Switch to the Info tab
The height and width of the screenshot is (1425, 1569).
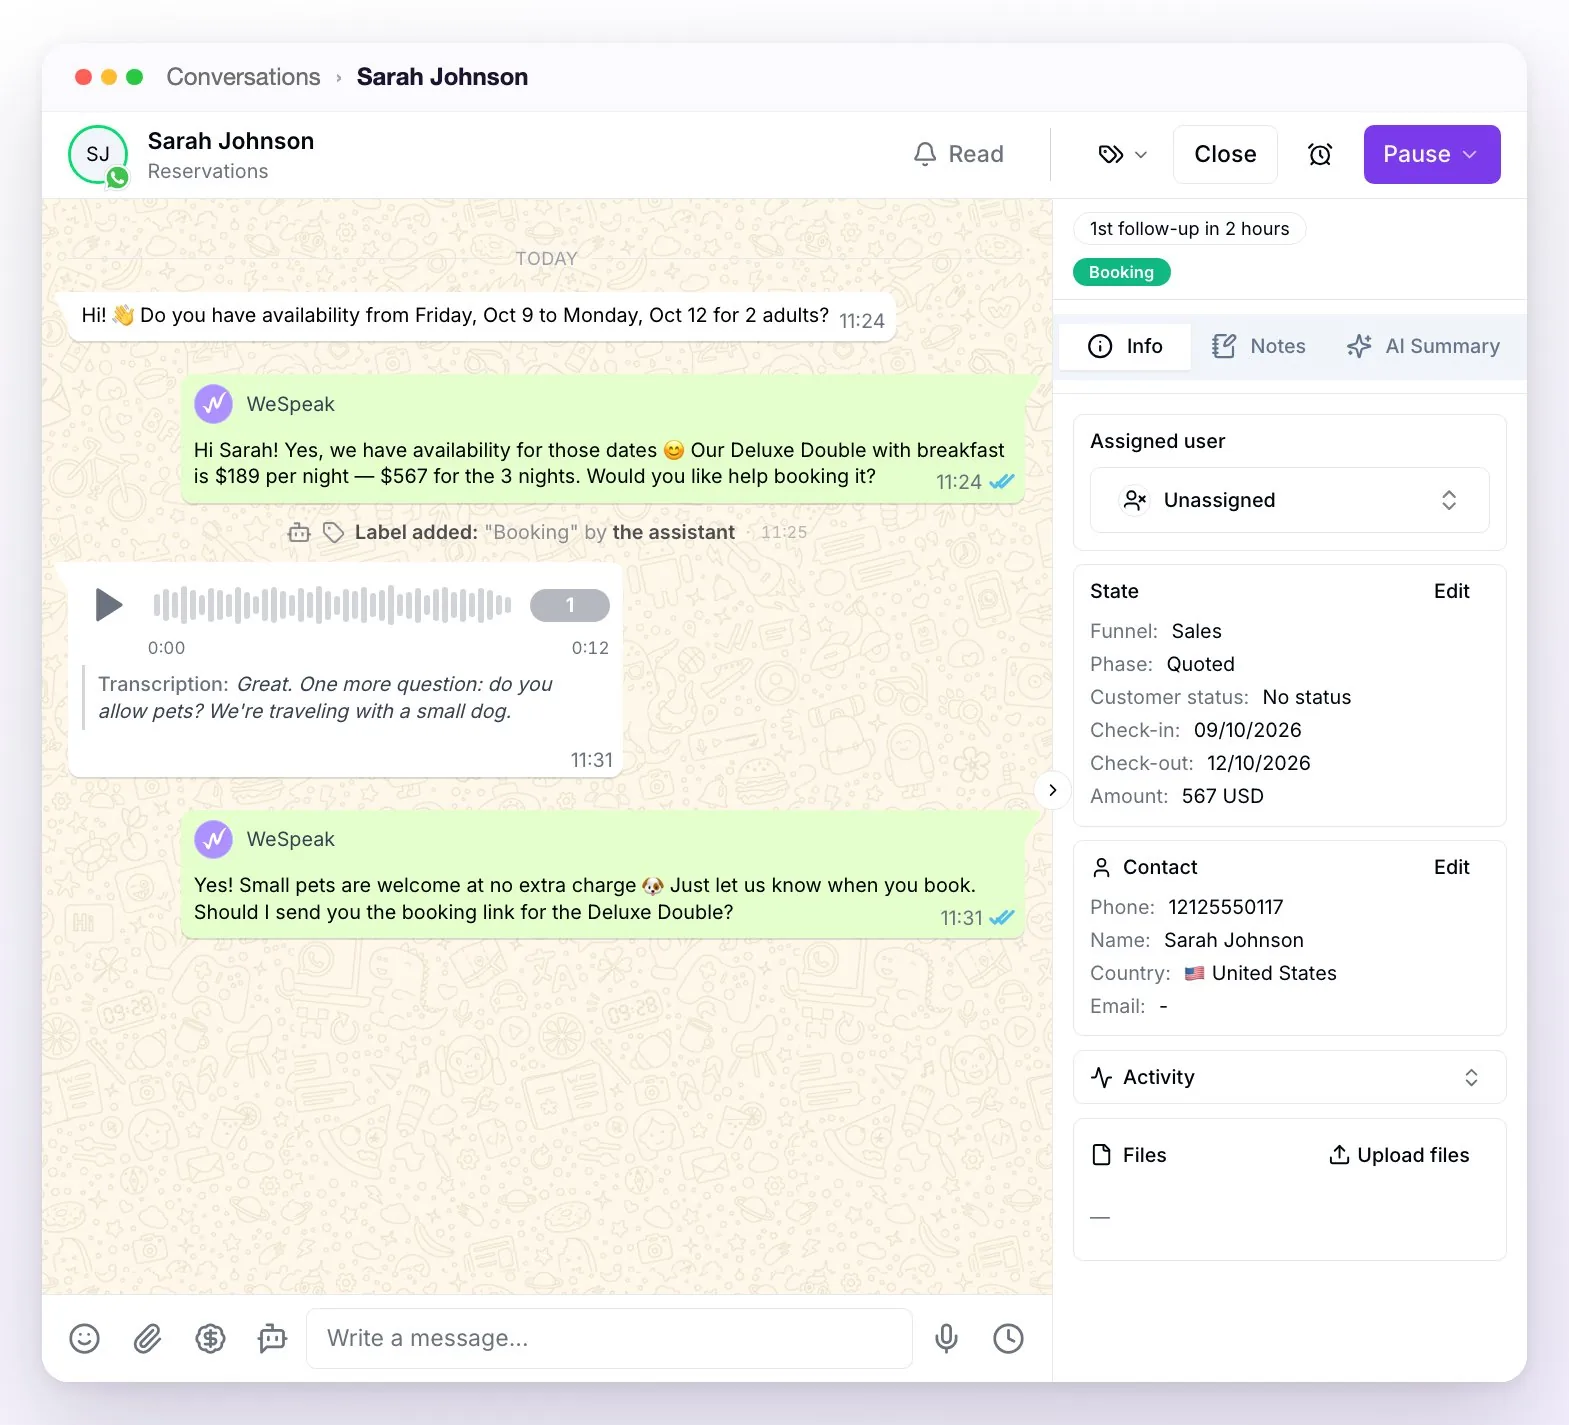[1125, 346]
